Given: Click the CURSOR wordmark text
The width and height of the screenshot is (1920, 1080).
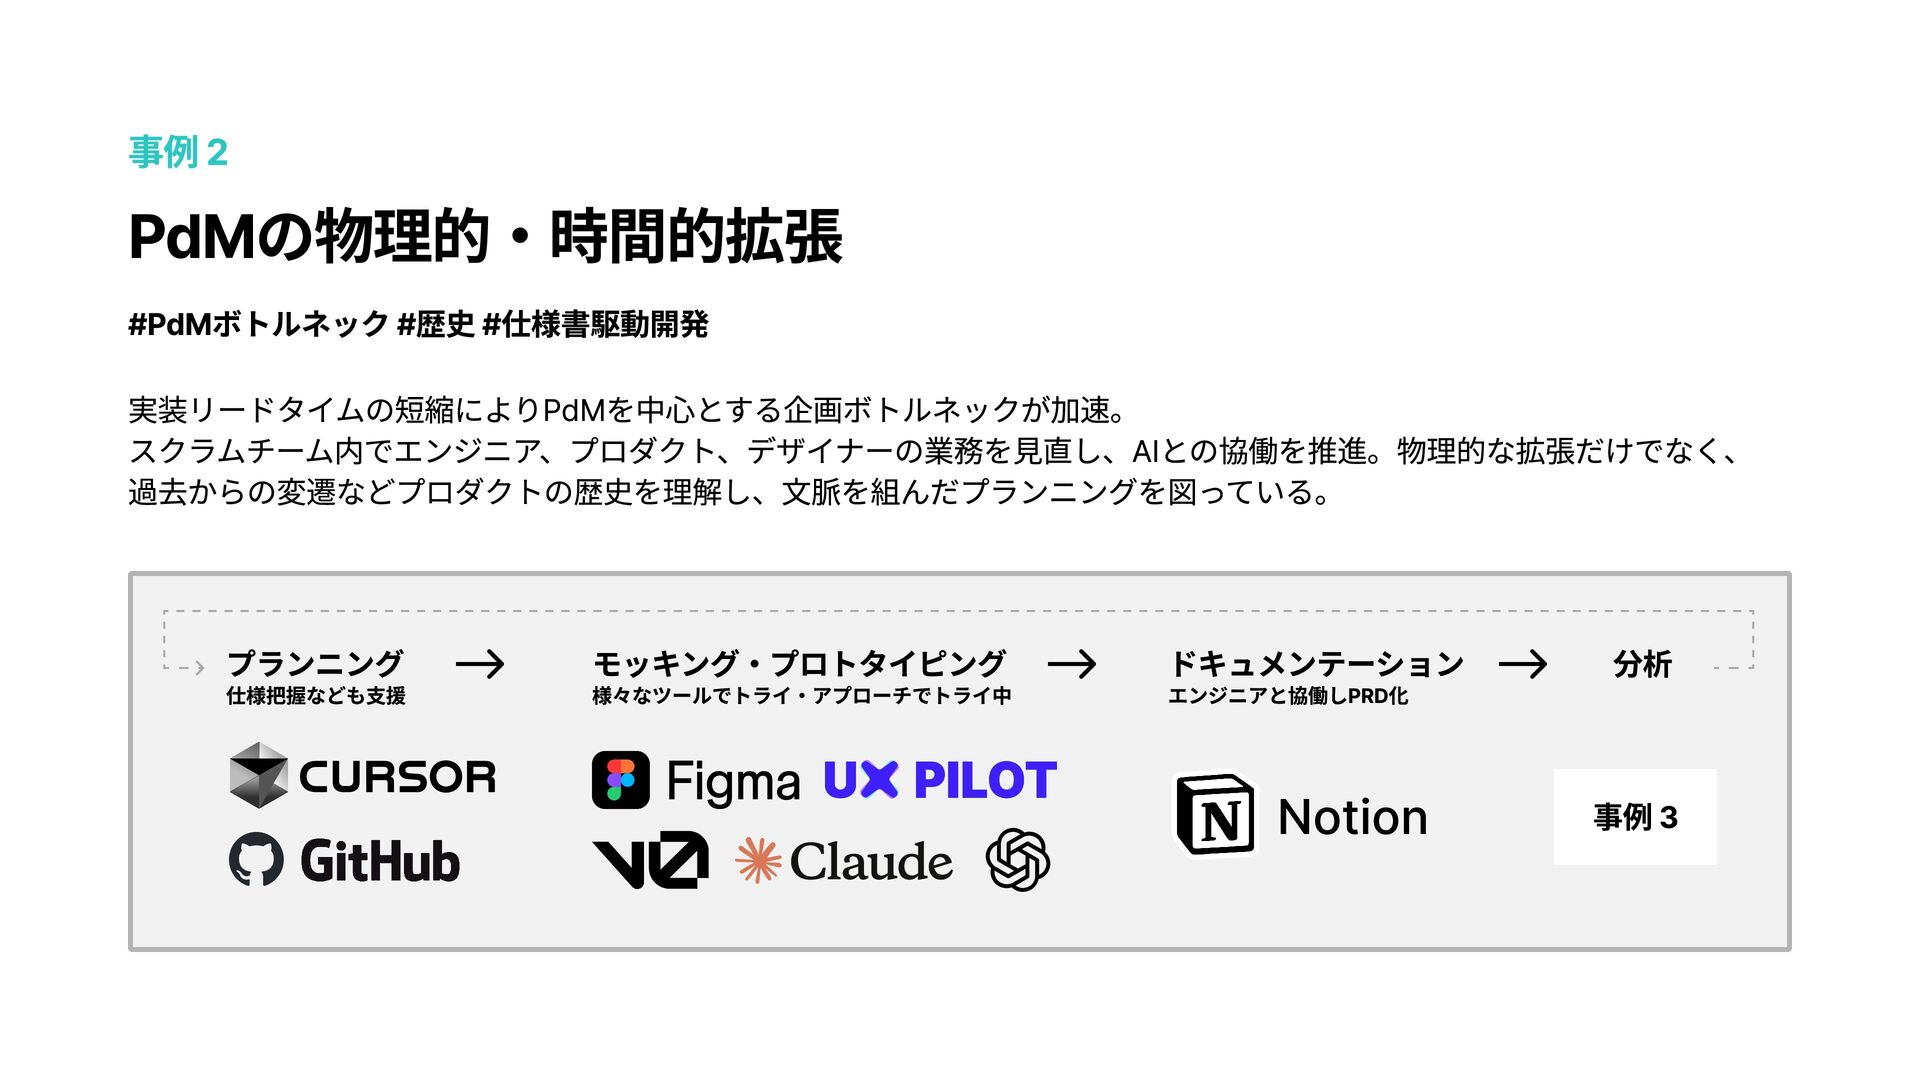Looking at the screenshot, I should (397, 777).
